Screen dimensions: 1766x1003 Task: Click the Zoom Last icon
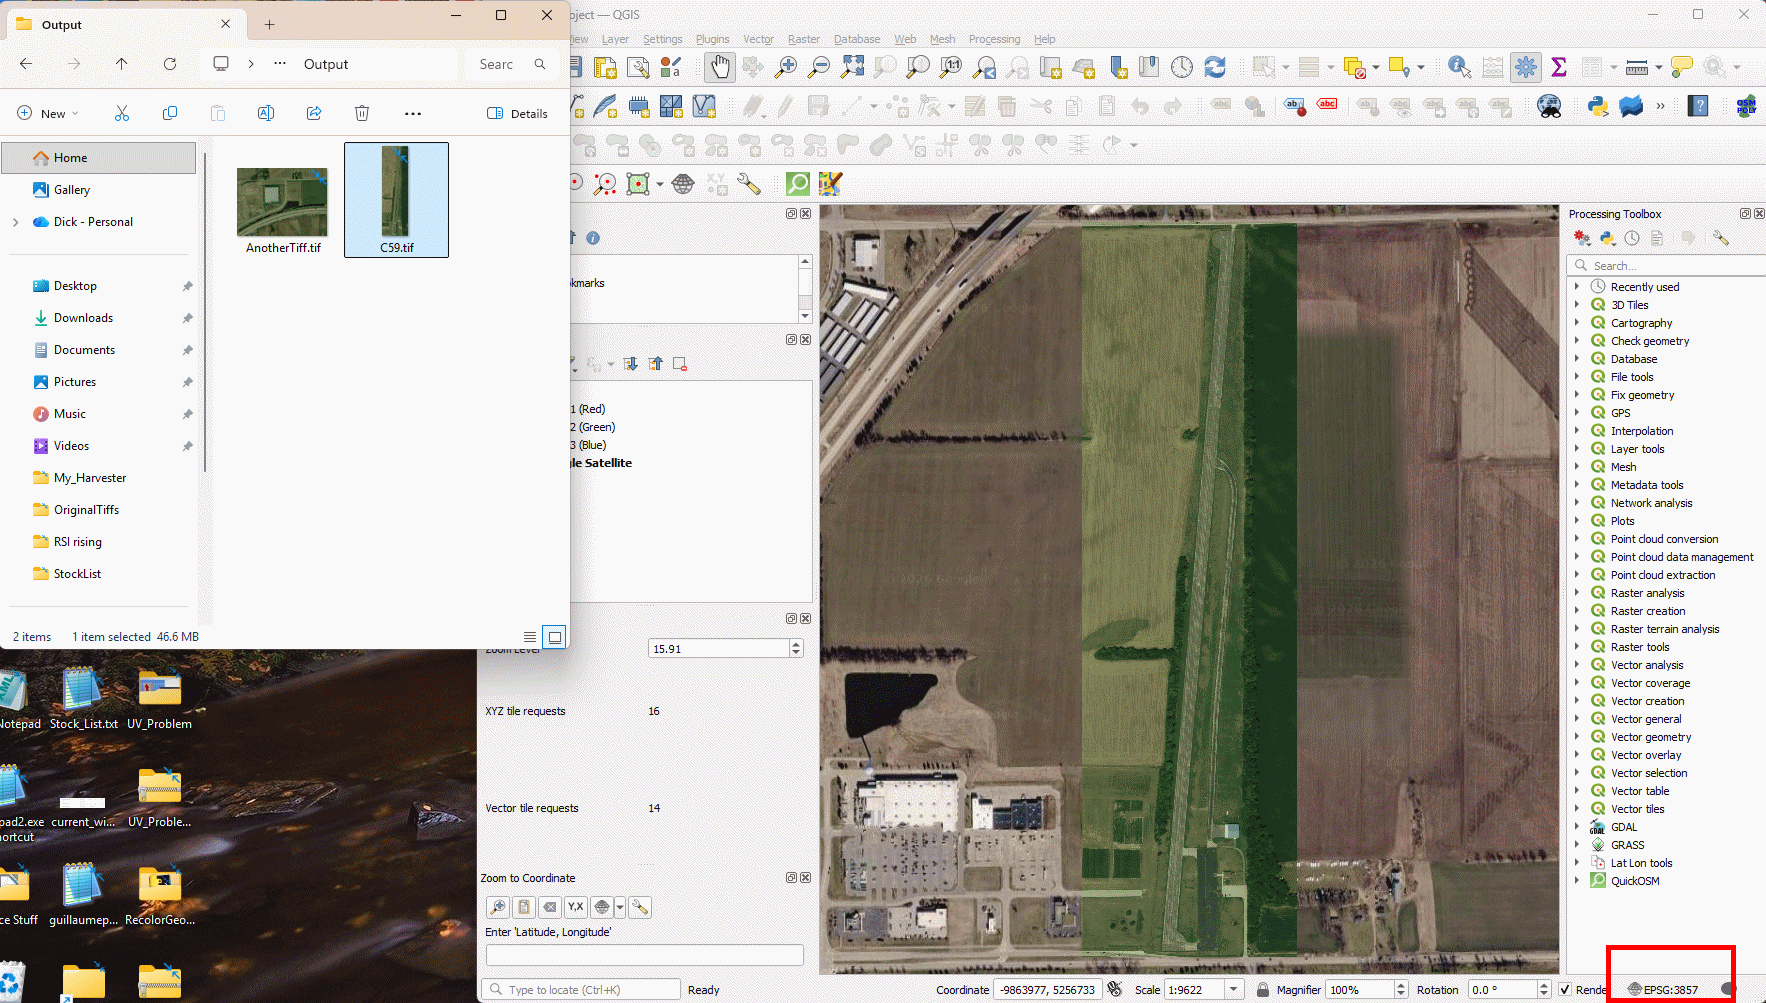click(985, 67)
